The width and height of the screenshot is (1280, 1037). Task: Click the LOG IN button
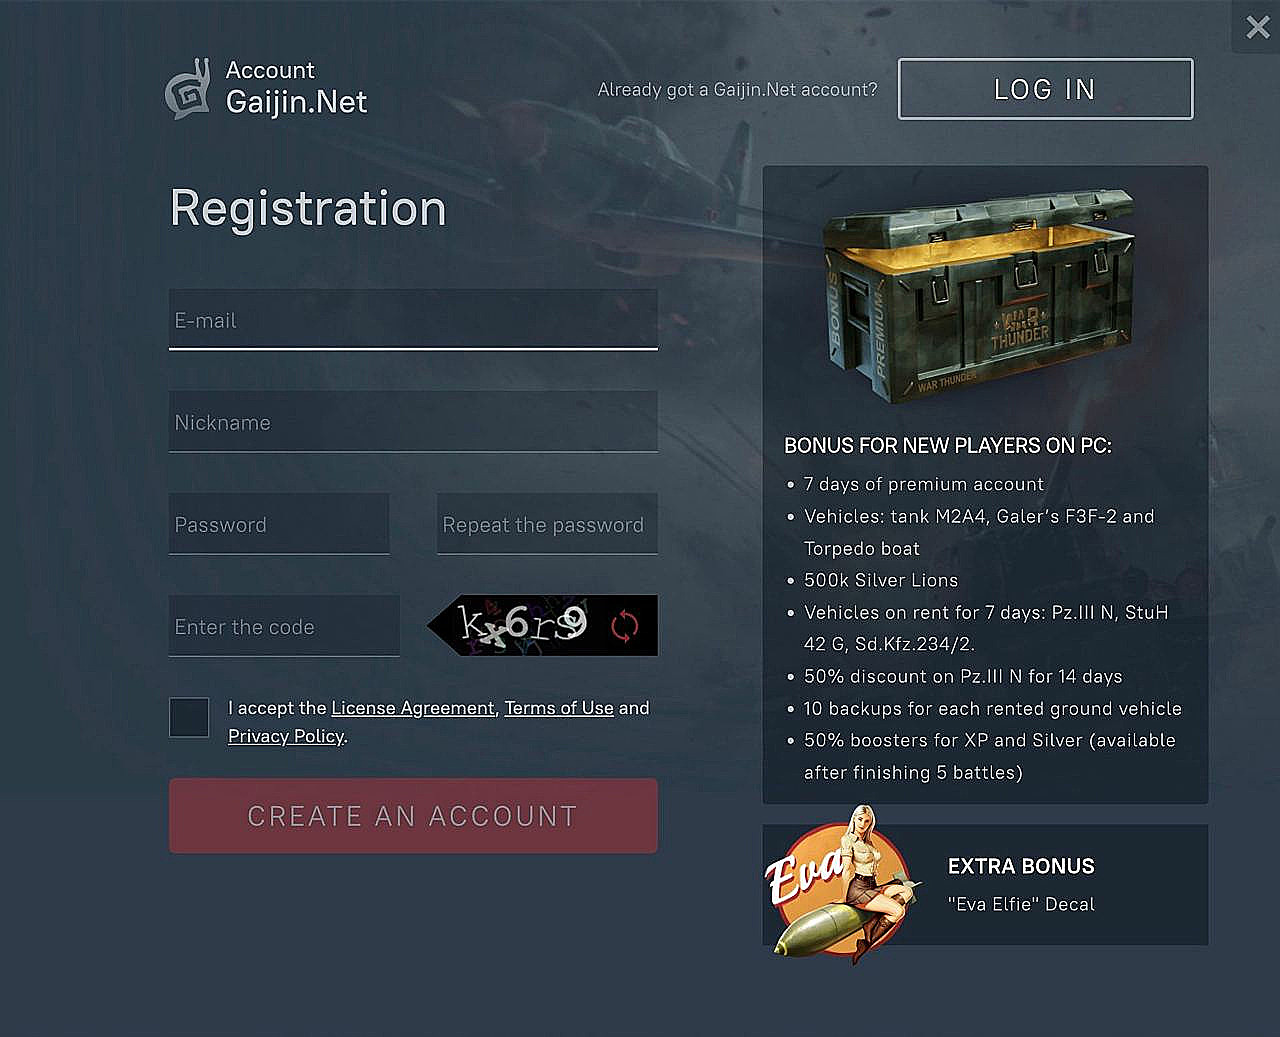click(1045, 89)
